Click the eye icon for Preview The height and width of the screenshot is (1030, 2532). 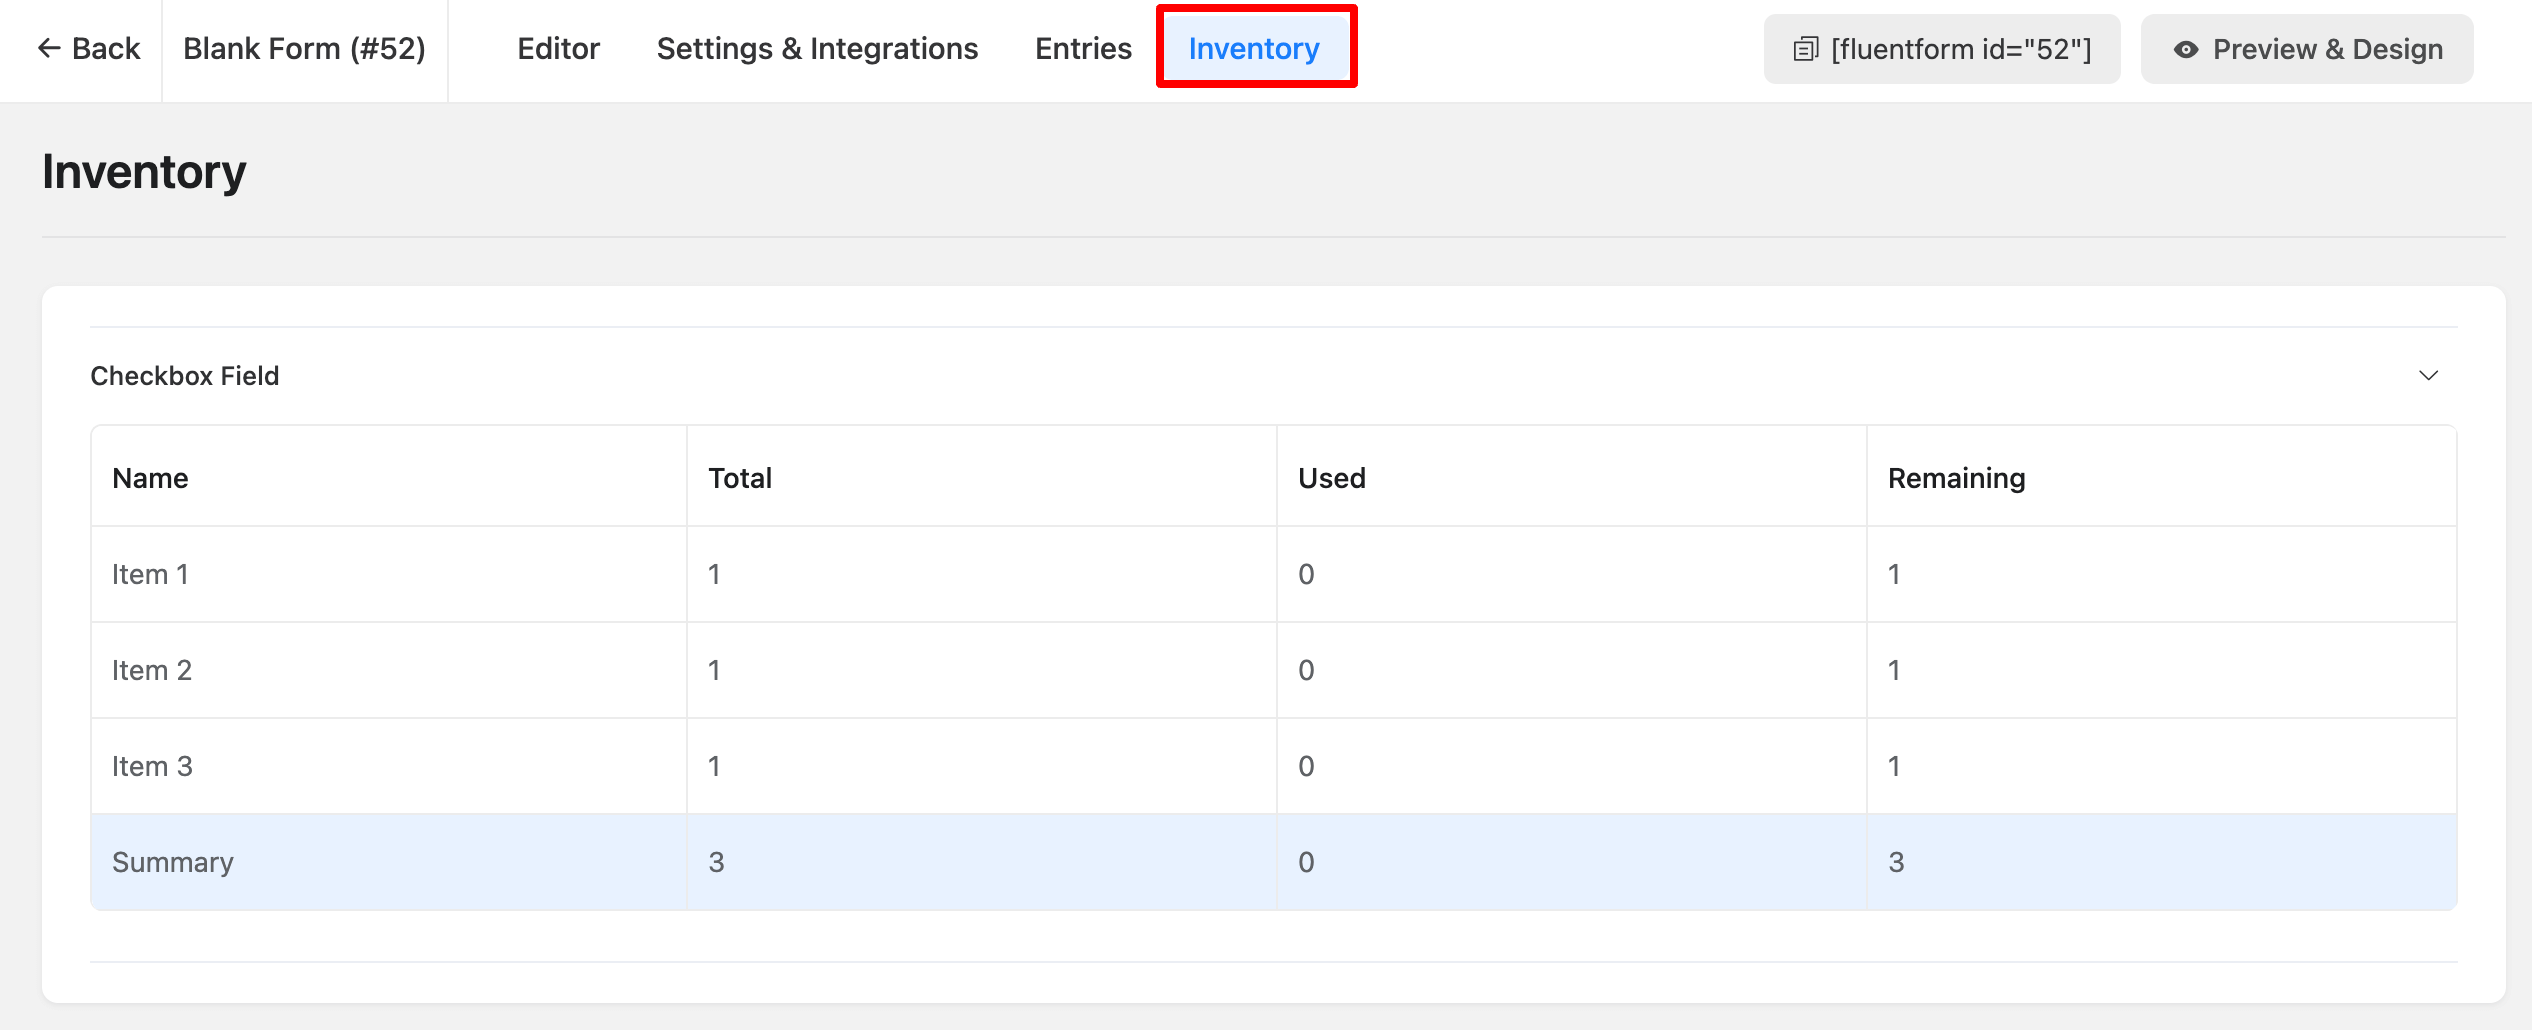pyautogui.click(x=2186, y=49)
